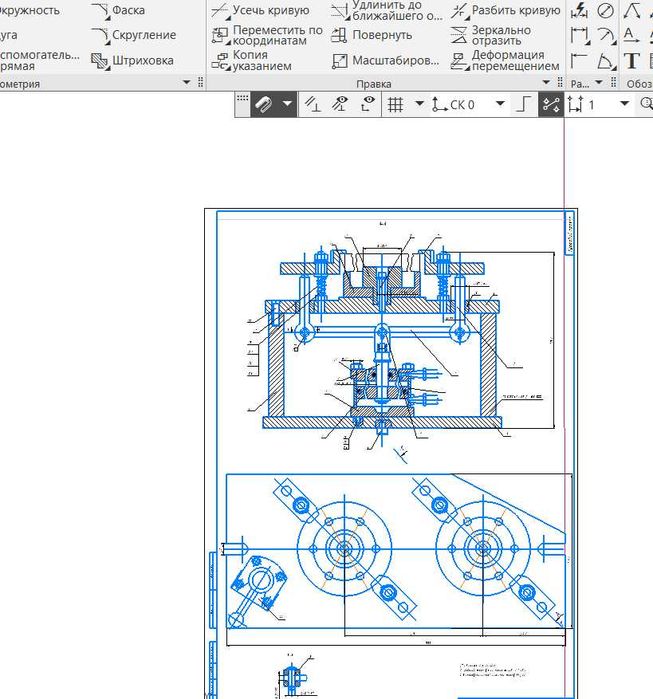Click the Дуга arc command
Image resolution: width=653 pixels, height=699 pixels.
[x=9, y=35]
